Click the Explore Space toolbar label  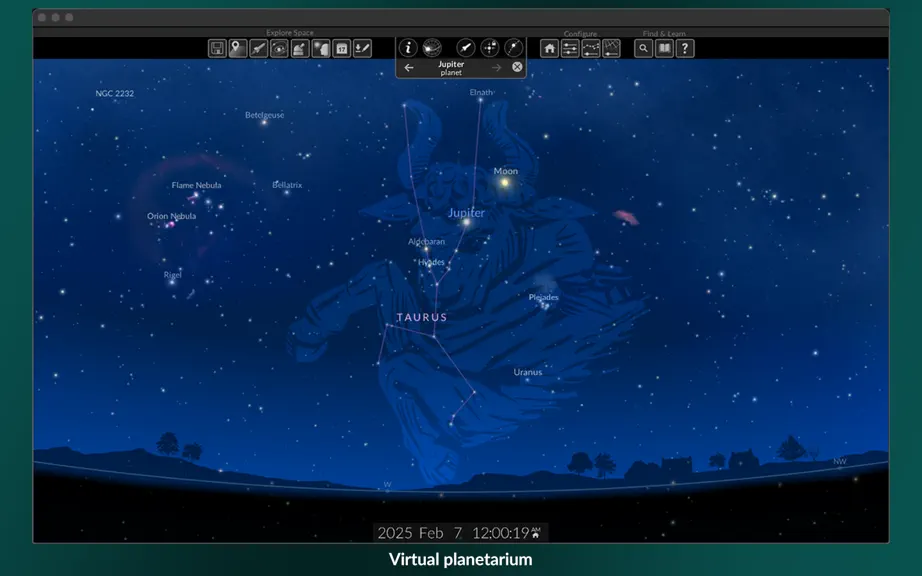290,33
